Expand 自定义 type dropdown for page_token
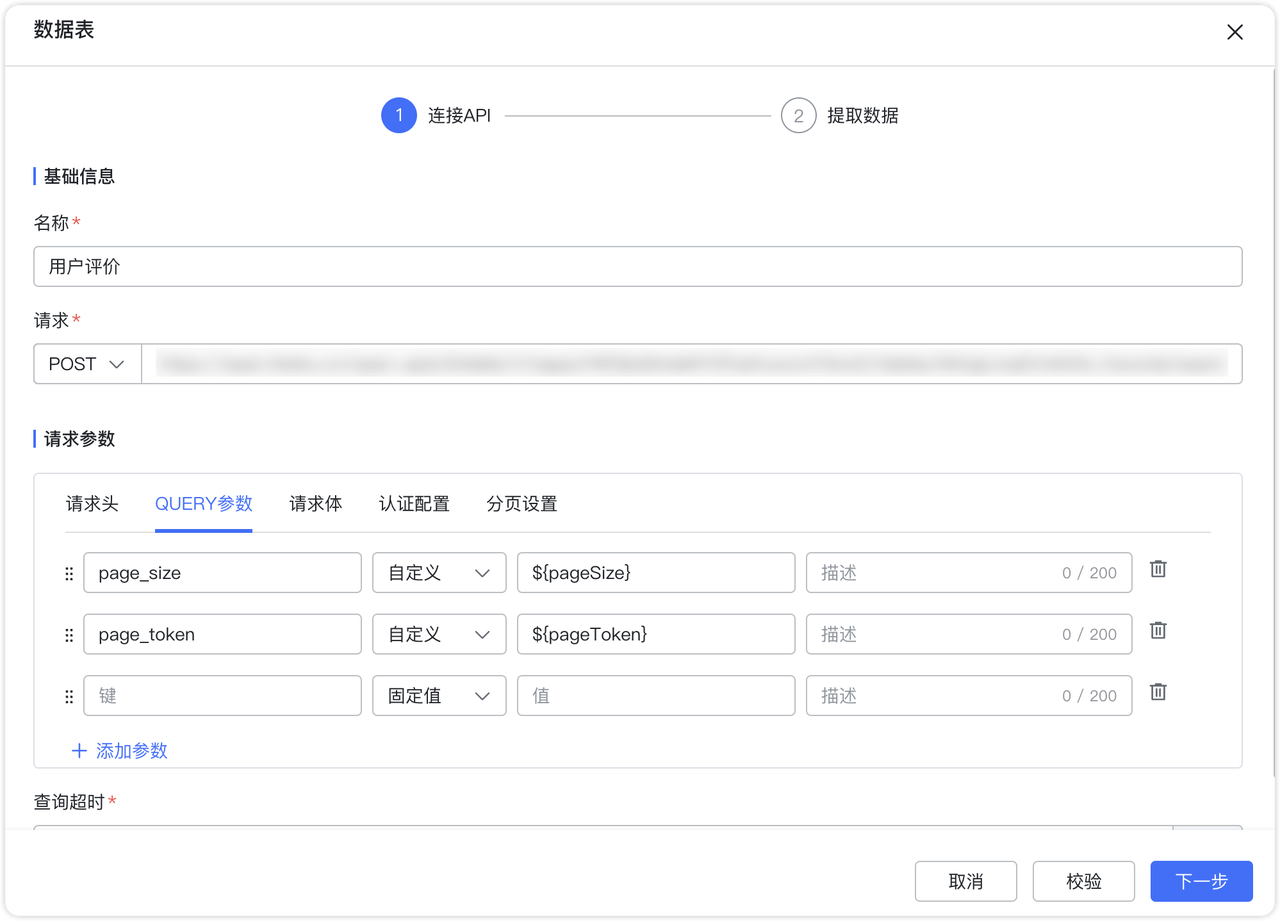Image resolution: width=1280 pixels, height=921 pixels. (x=439, y=634)
